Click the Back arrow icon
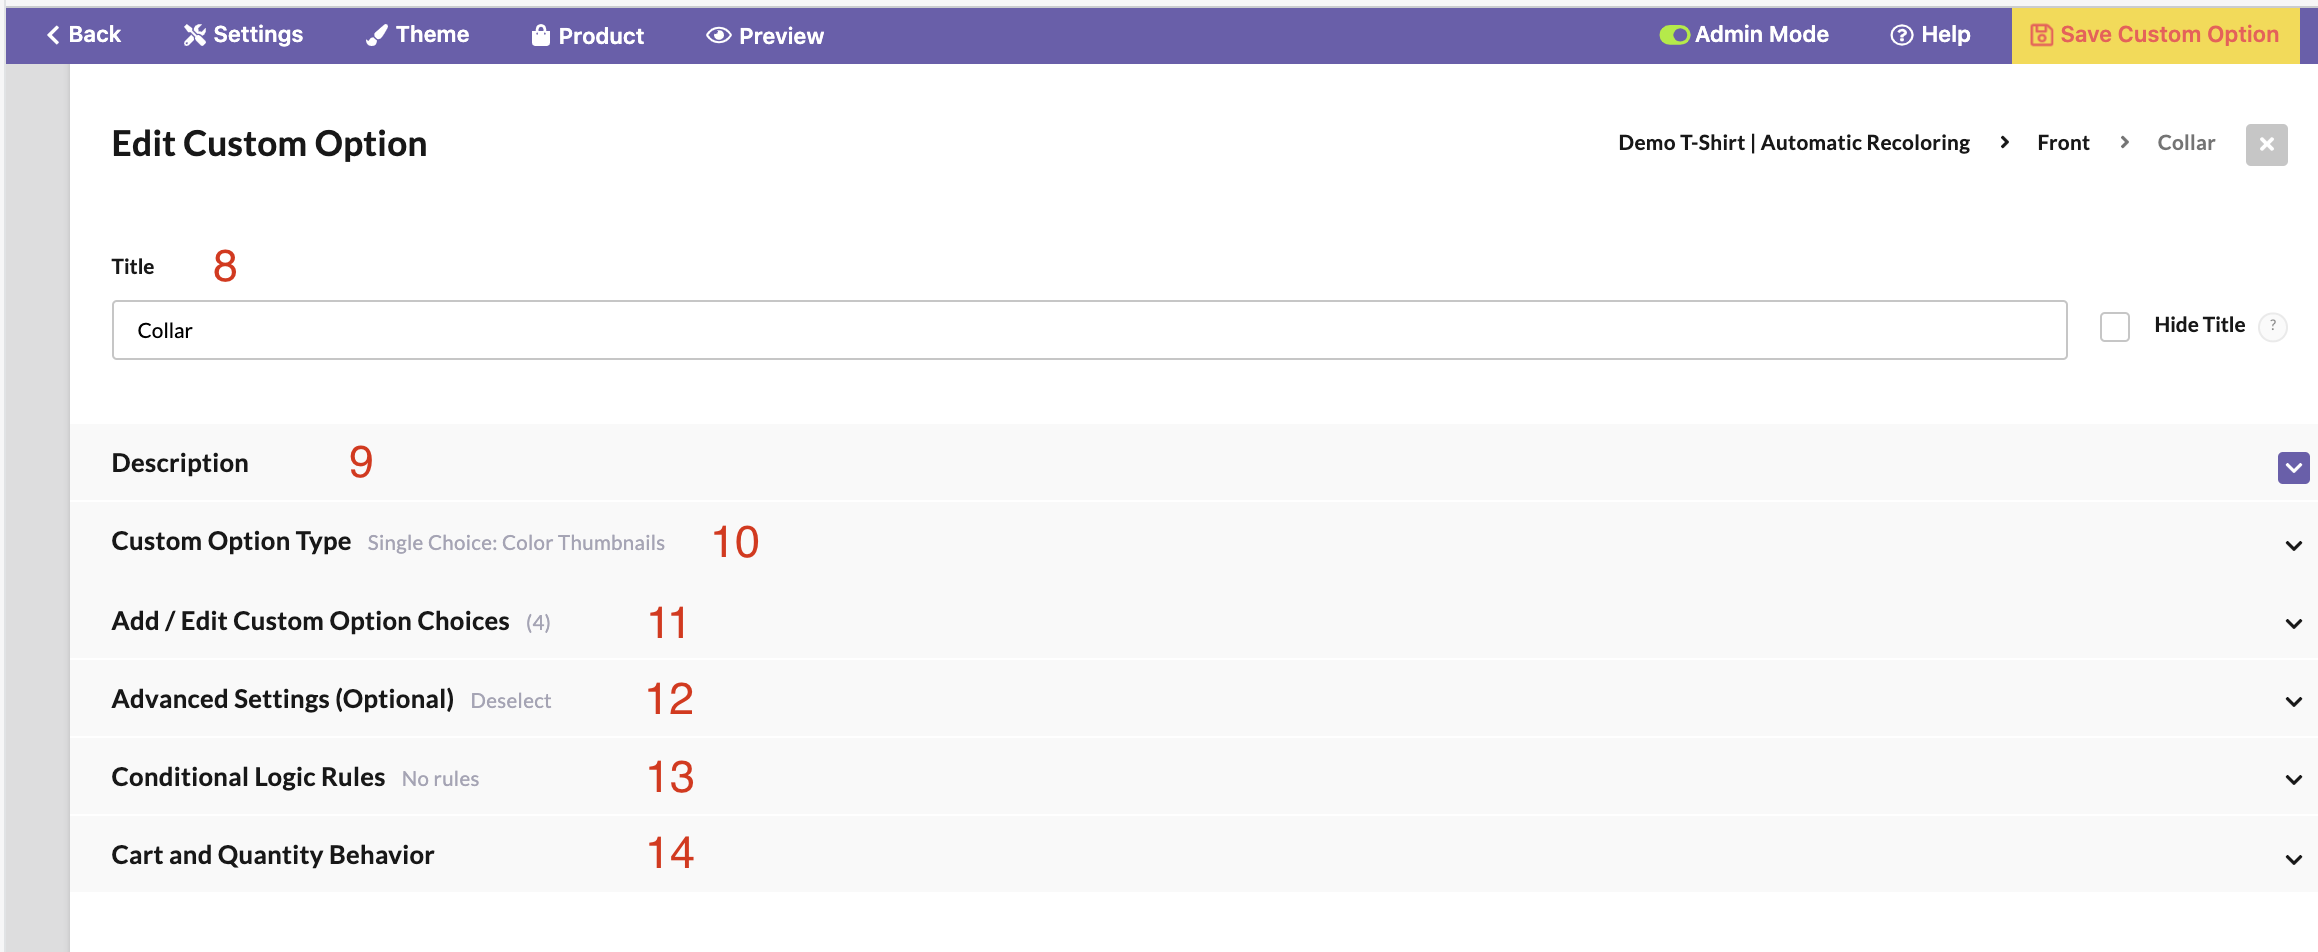The height and width of the screenshot is (952, 2318). 53,35
